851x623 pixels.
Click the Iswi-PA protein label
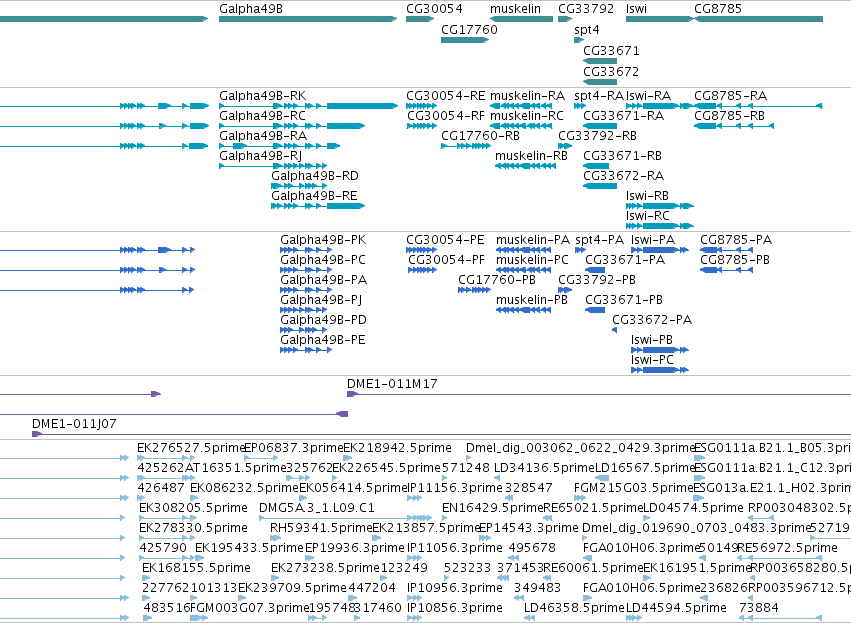[x=653, y=240]
